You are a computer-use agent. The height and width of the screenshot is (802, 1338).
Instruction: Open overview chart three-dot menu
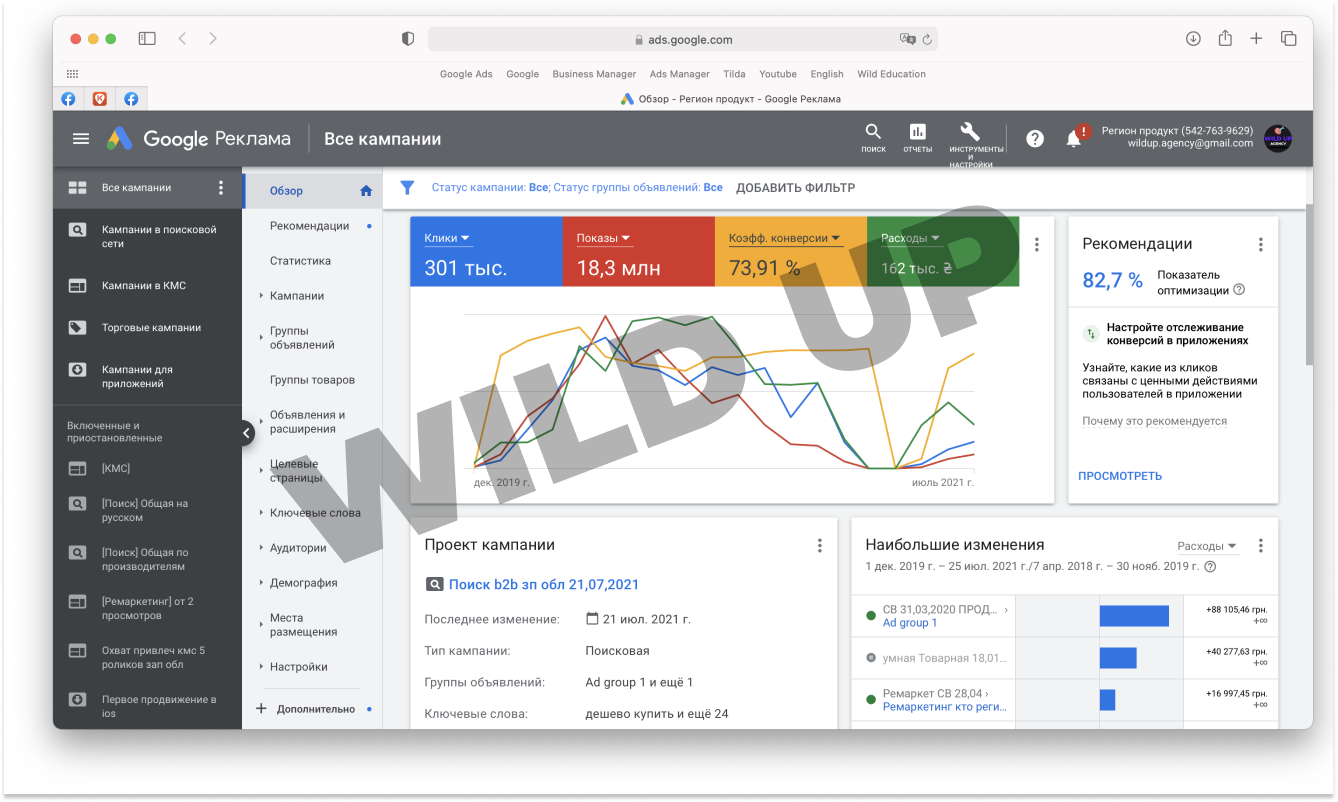click(1037, 245)
